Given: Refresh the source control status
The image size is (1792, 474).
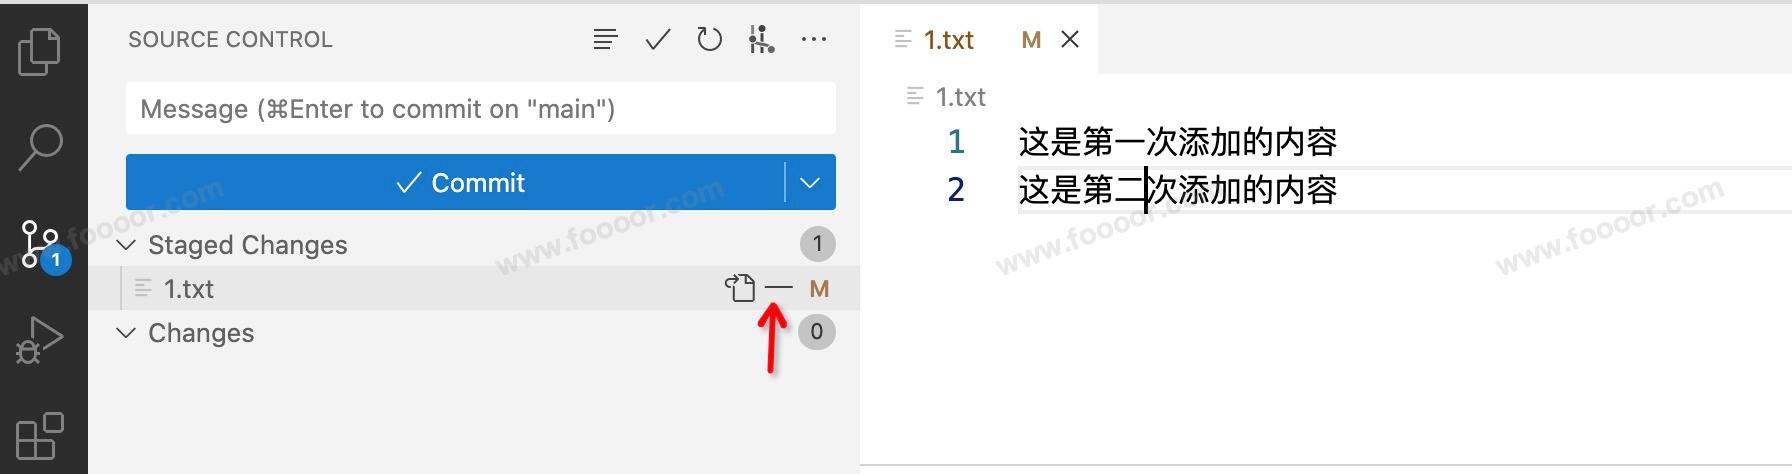Looking at the screenshot, I should coord(709,40).
